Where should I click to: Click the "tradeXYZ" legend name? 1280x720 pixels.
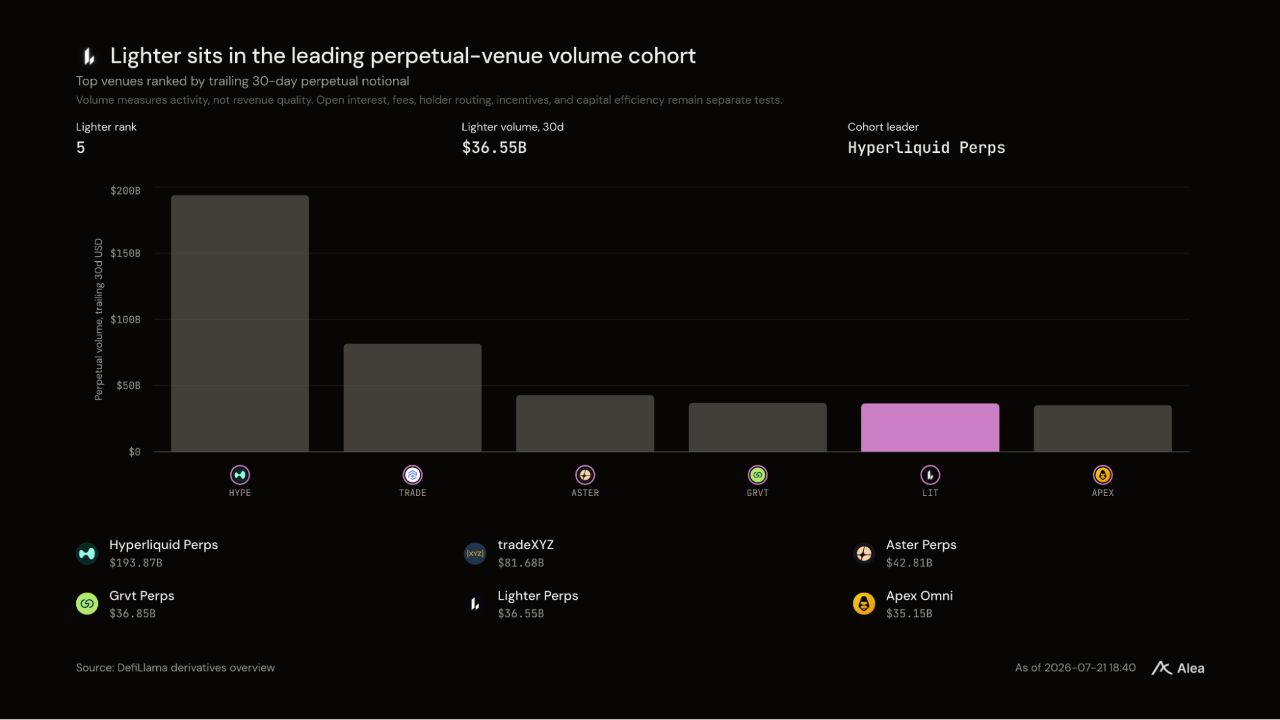(526, 545)
